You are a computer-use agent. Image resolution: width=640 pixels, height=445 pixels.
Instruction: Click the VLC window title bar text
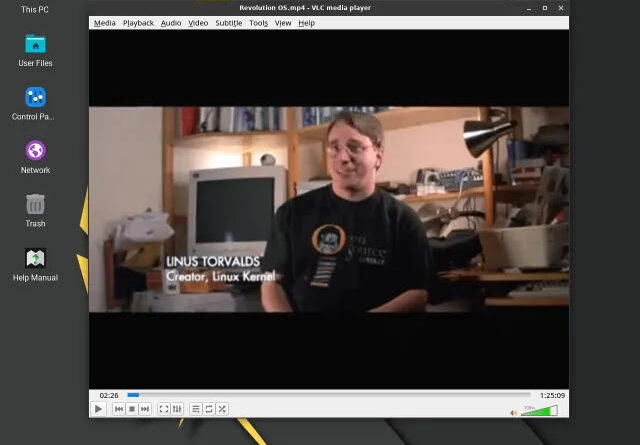pyautogui.click(x=305, y=8)
